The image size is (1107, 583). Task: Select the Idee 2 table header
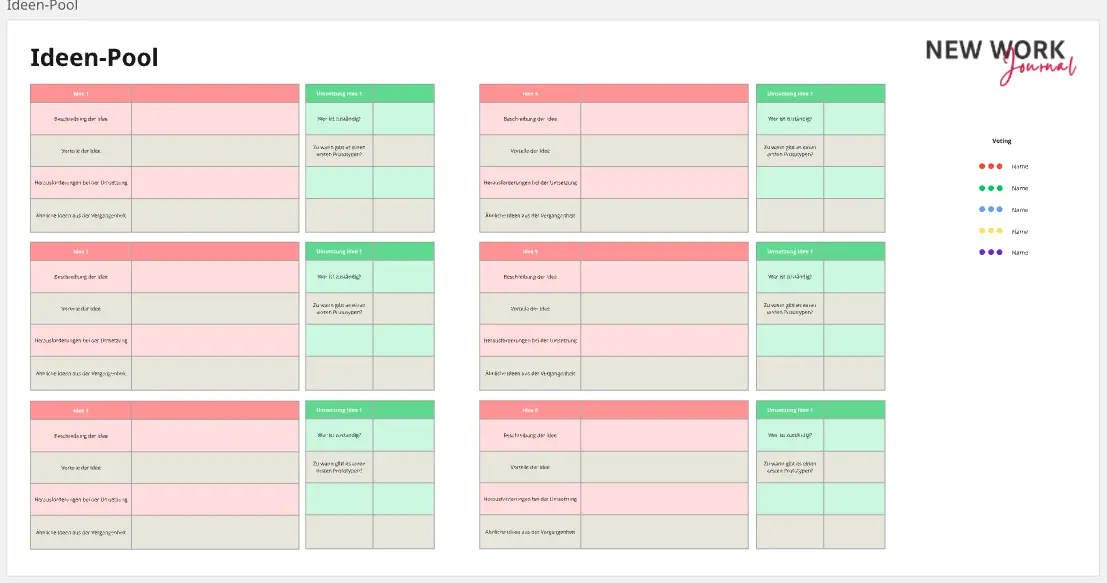(x=81, y=252)
